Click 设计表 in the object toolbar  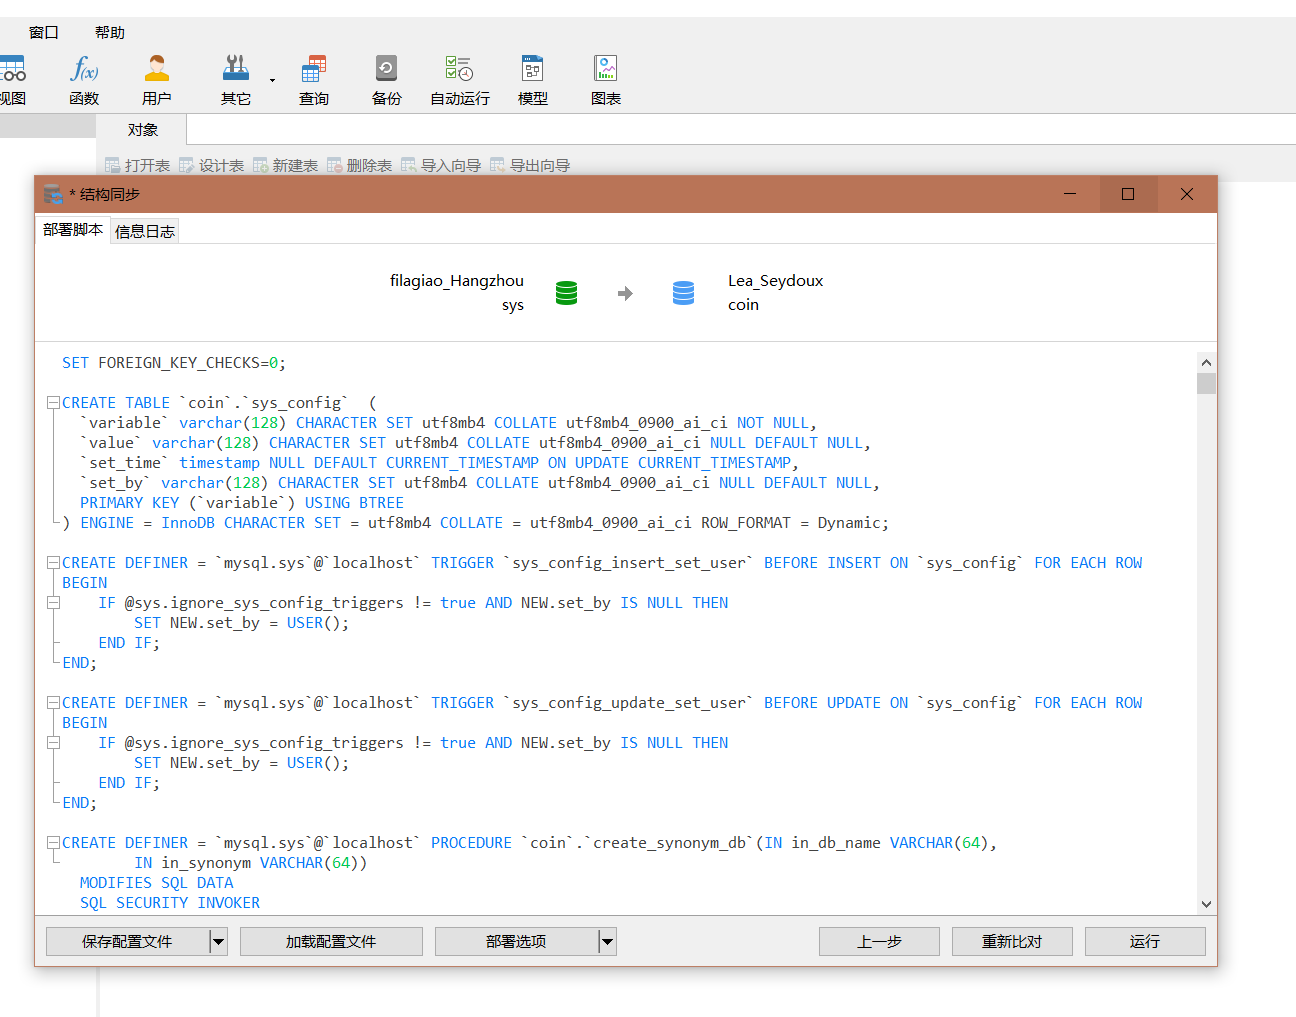[212, 165]
